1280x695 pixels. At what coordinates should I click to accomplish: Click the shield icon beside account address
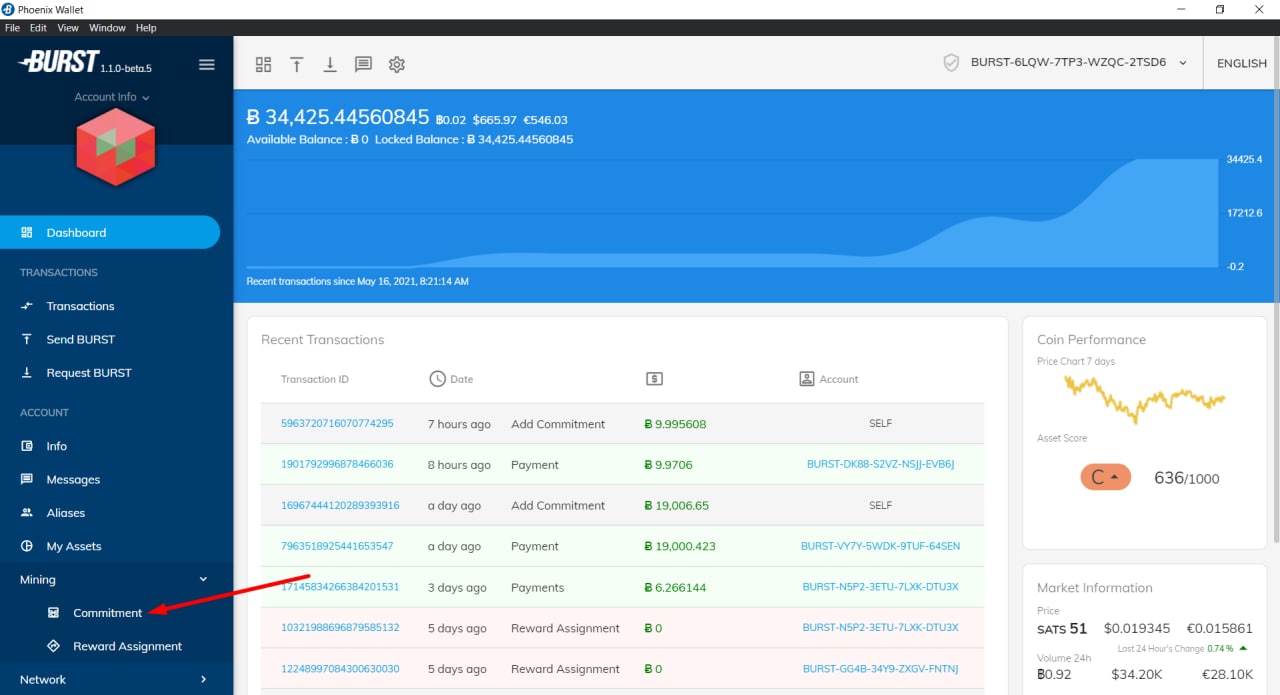952,62
